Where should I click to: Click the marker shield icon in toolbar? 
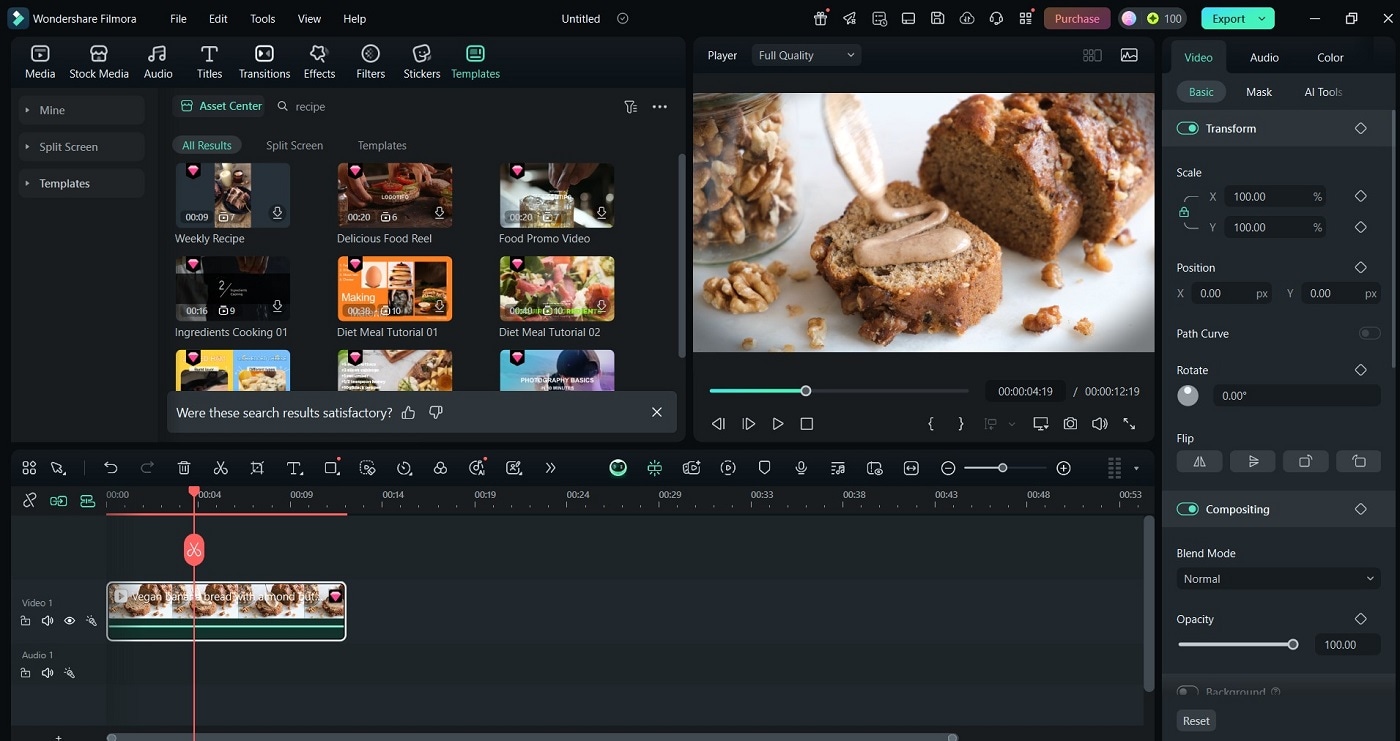(x=765, y=468)
